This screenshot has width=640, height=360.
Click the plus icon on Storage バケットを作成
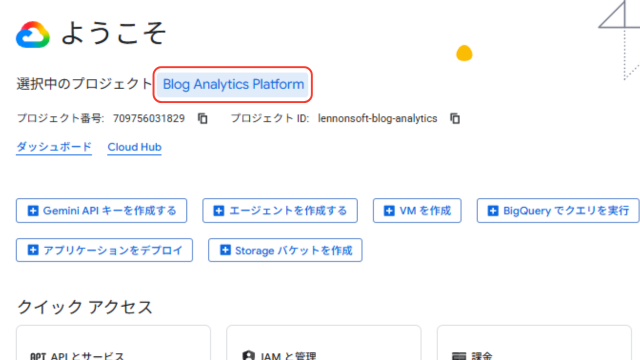[x=225, y=250]
